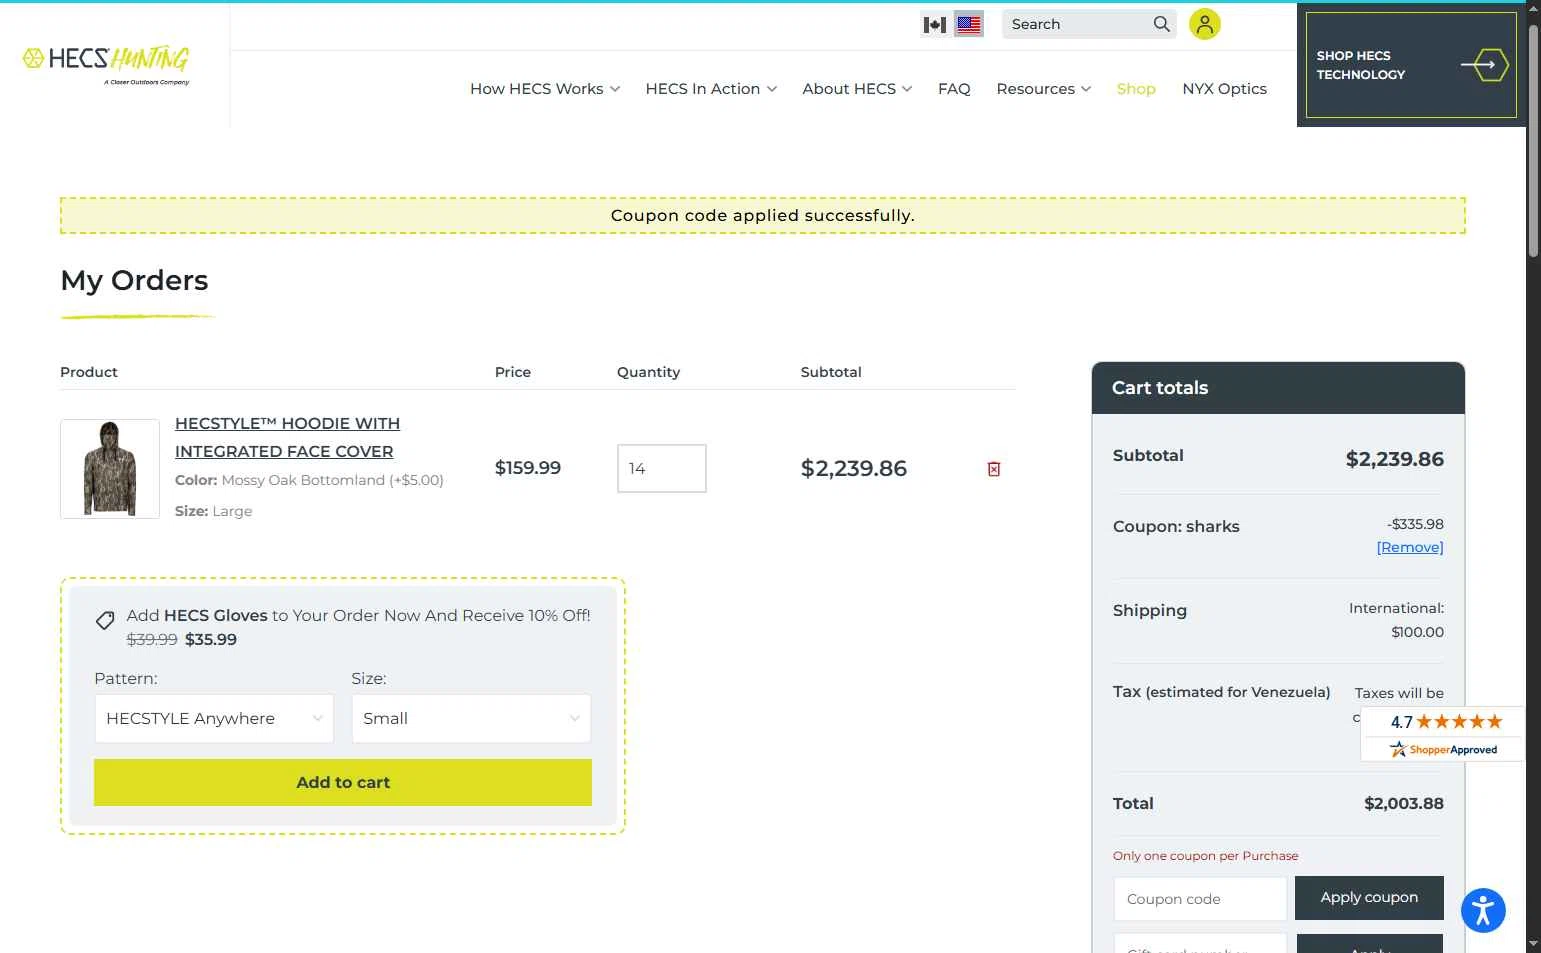Screen dimensions: 1541x953
Task: Expand the Resources menu
Action: 1043,89
